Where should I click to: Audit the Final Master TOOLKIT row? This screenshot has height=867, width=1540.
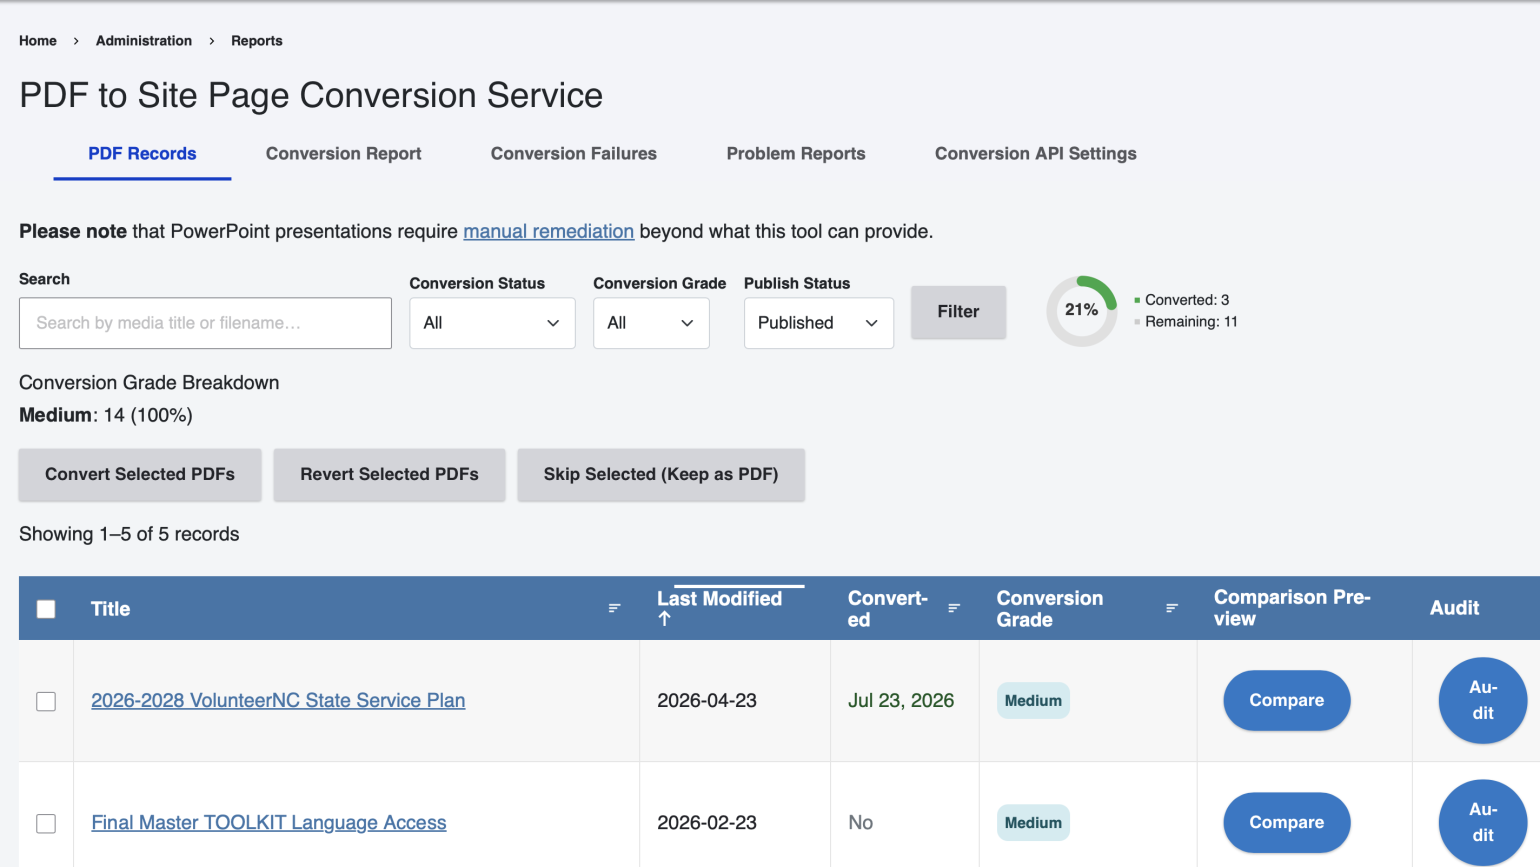click(1483, 822)
